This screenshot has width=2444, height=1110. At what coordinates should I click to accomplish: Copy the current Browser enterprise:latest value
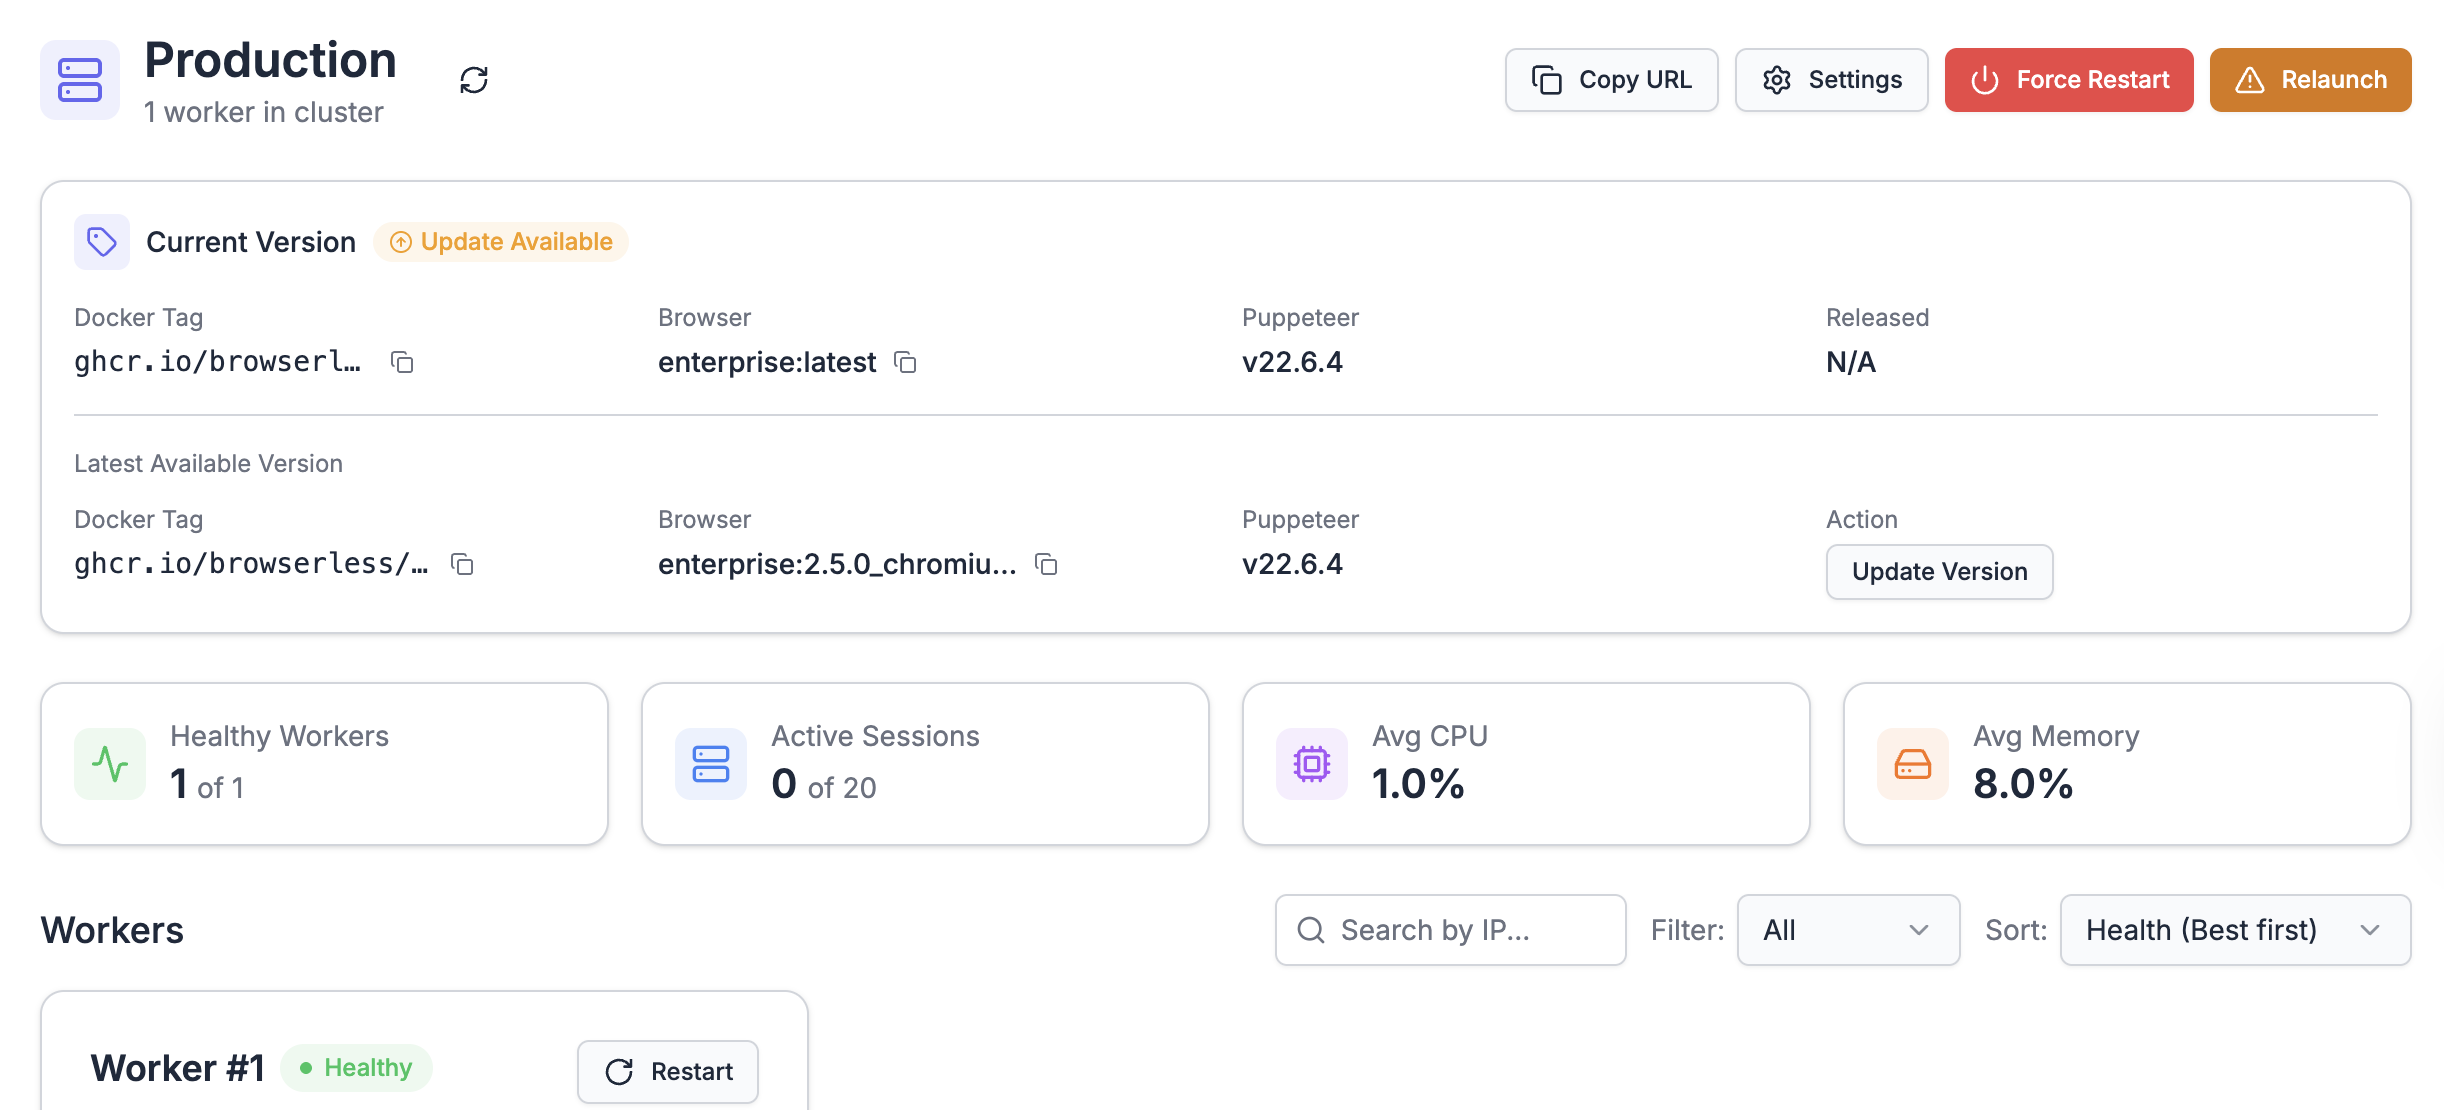coord(905,362)
